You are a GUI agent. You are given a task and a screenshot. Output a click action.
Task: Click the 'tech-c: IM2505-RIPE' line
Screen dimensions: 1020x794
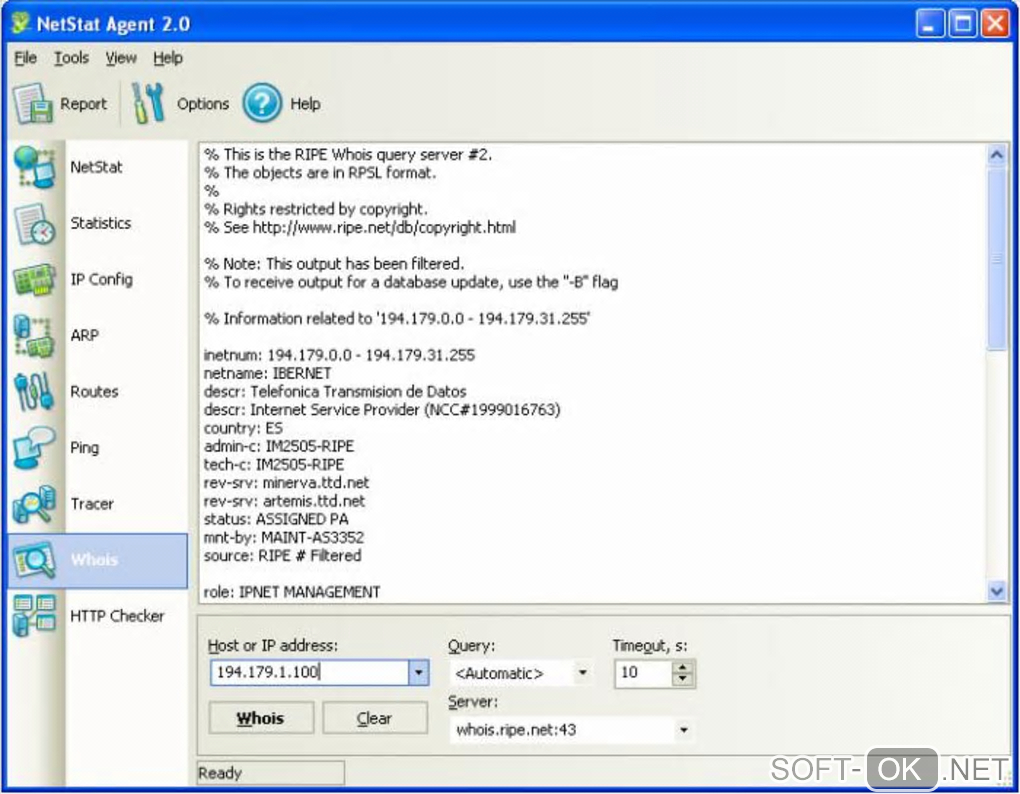coord(274,464)
